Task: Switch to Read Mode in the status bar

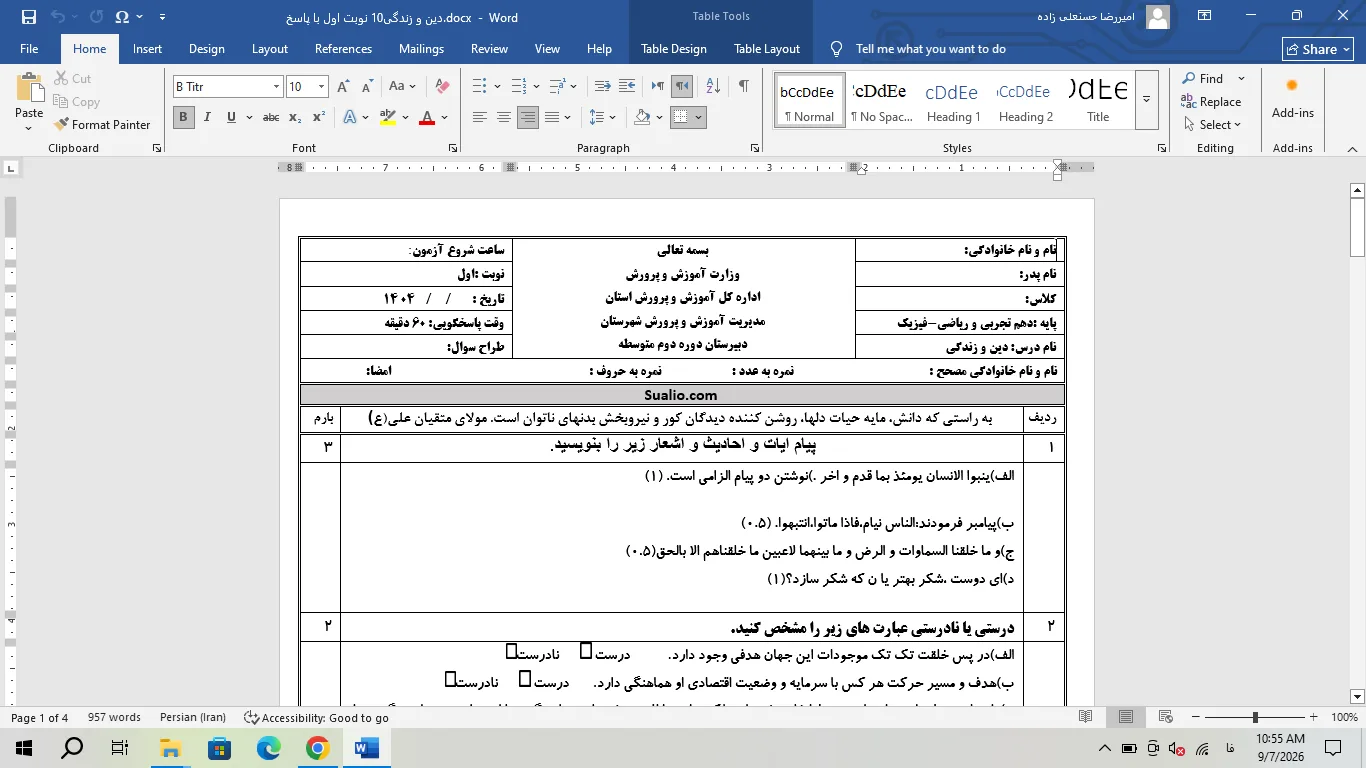Action: pyautogui.click(x=1086, y=717)
